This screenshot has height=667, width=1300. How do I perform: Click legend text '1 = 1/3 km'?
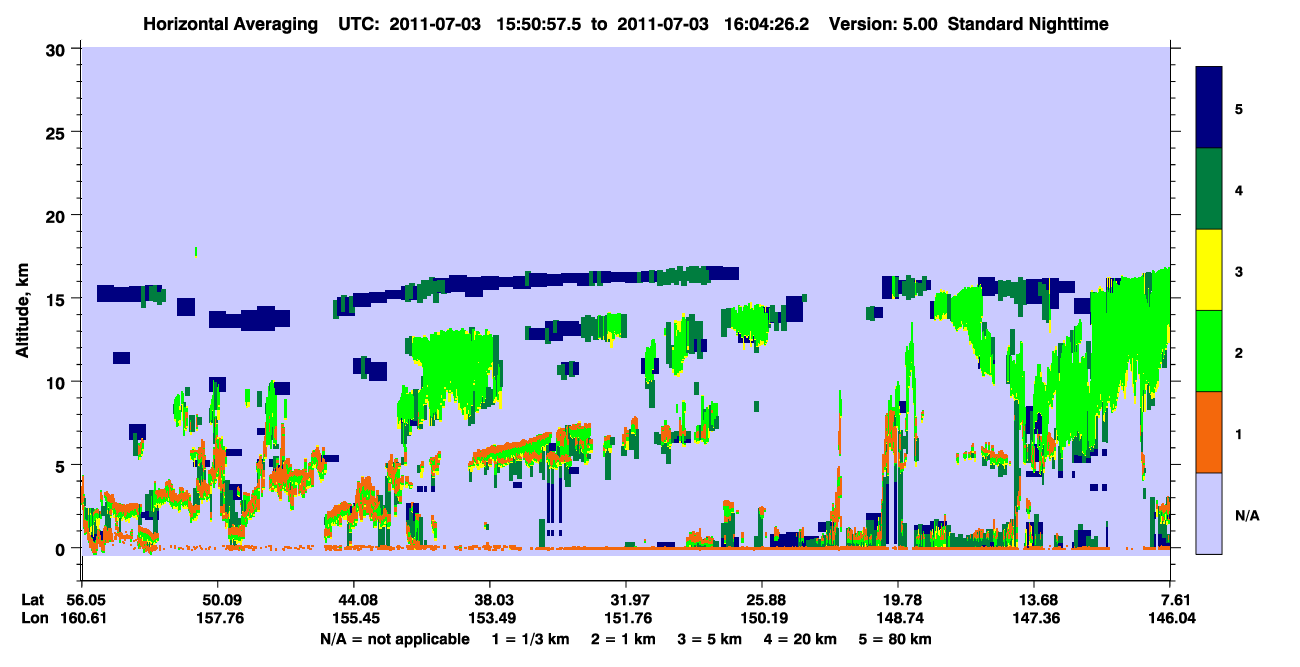click(x=531, y=638)
